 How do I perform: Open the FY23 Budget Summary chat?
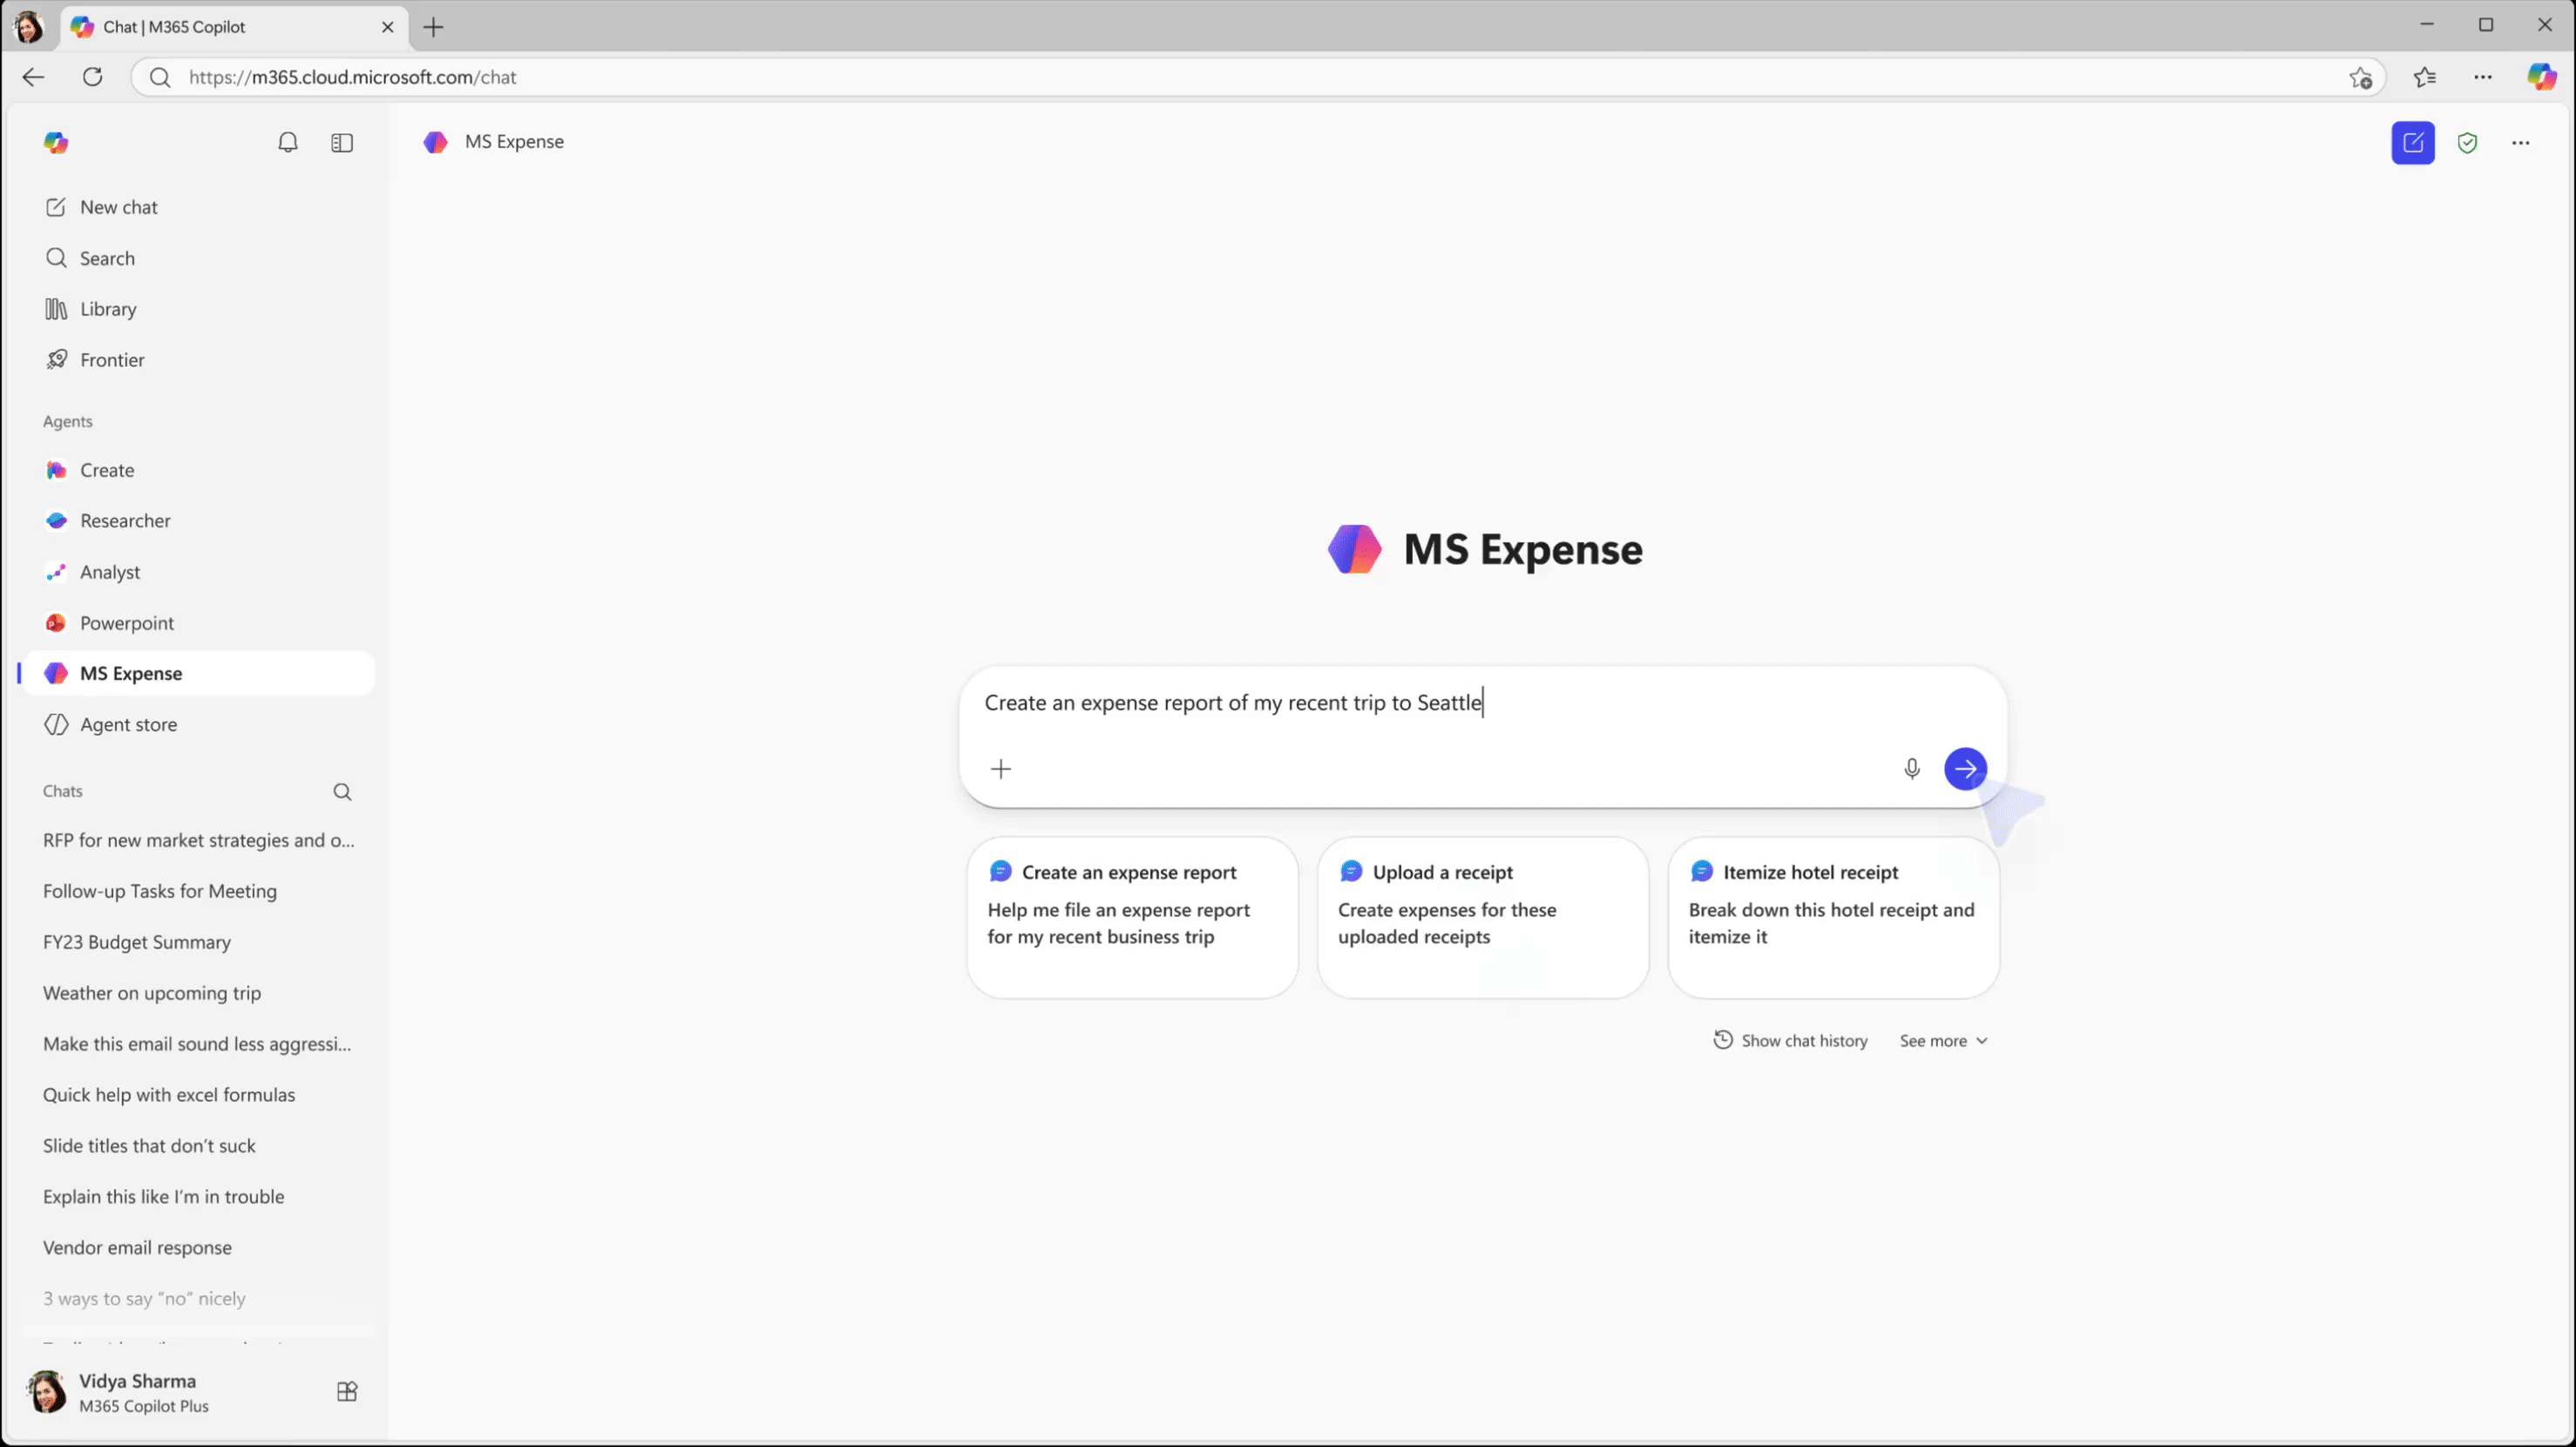pyautogui.click(x=137, y=942)
